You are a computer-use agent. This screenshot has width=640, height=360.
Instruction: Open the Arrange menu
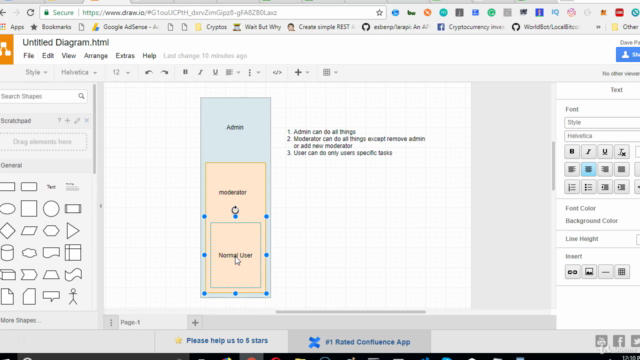(x=96, y=56)
